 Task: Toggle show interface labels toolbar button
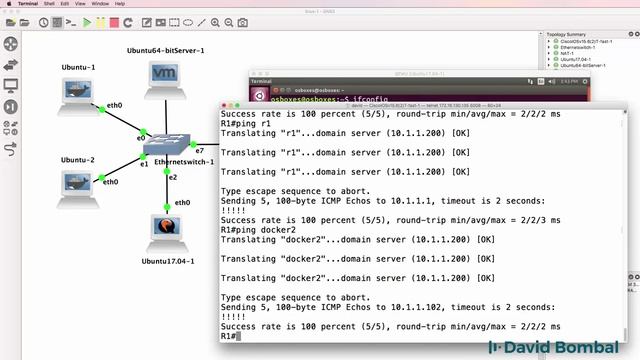coord(57,23)
